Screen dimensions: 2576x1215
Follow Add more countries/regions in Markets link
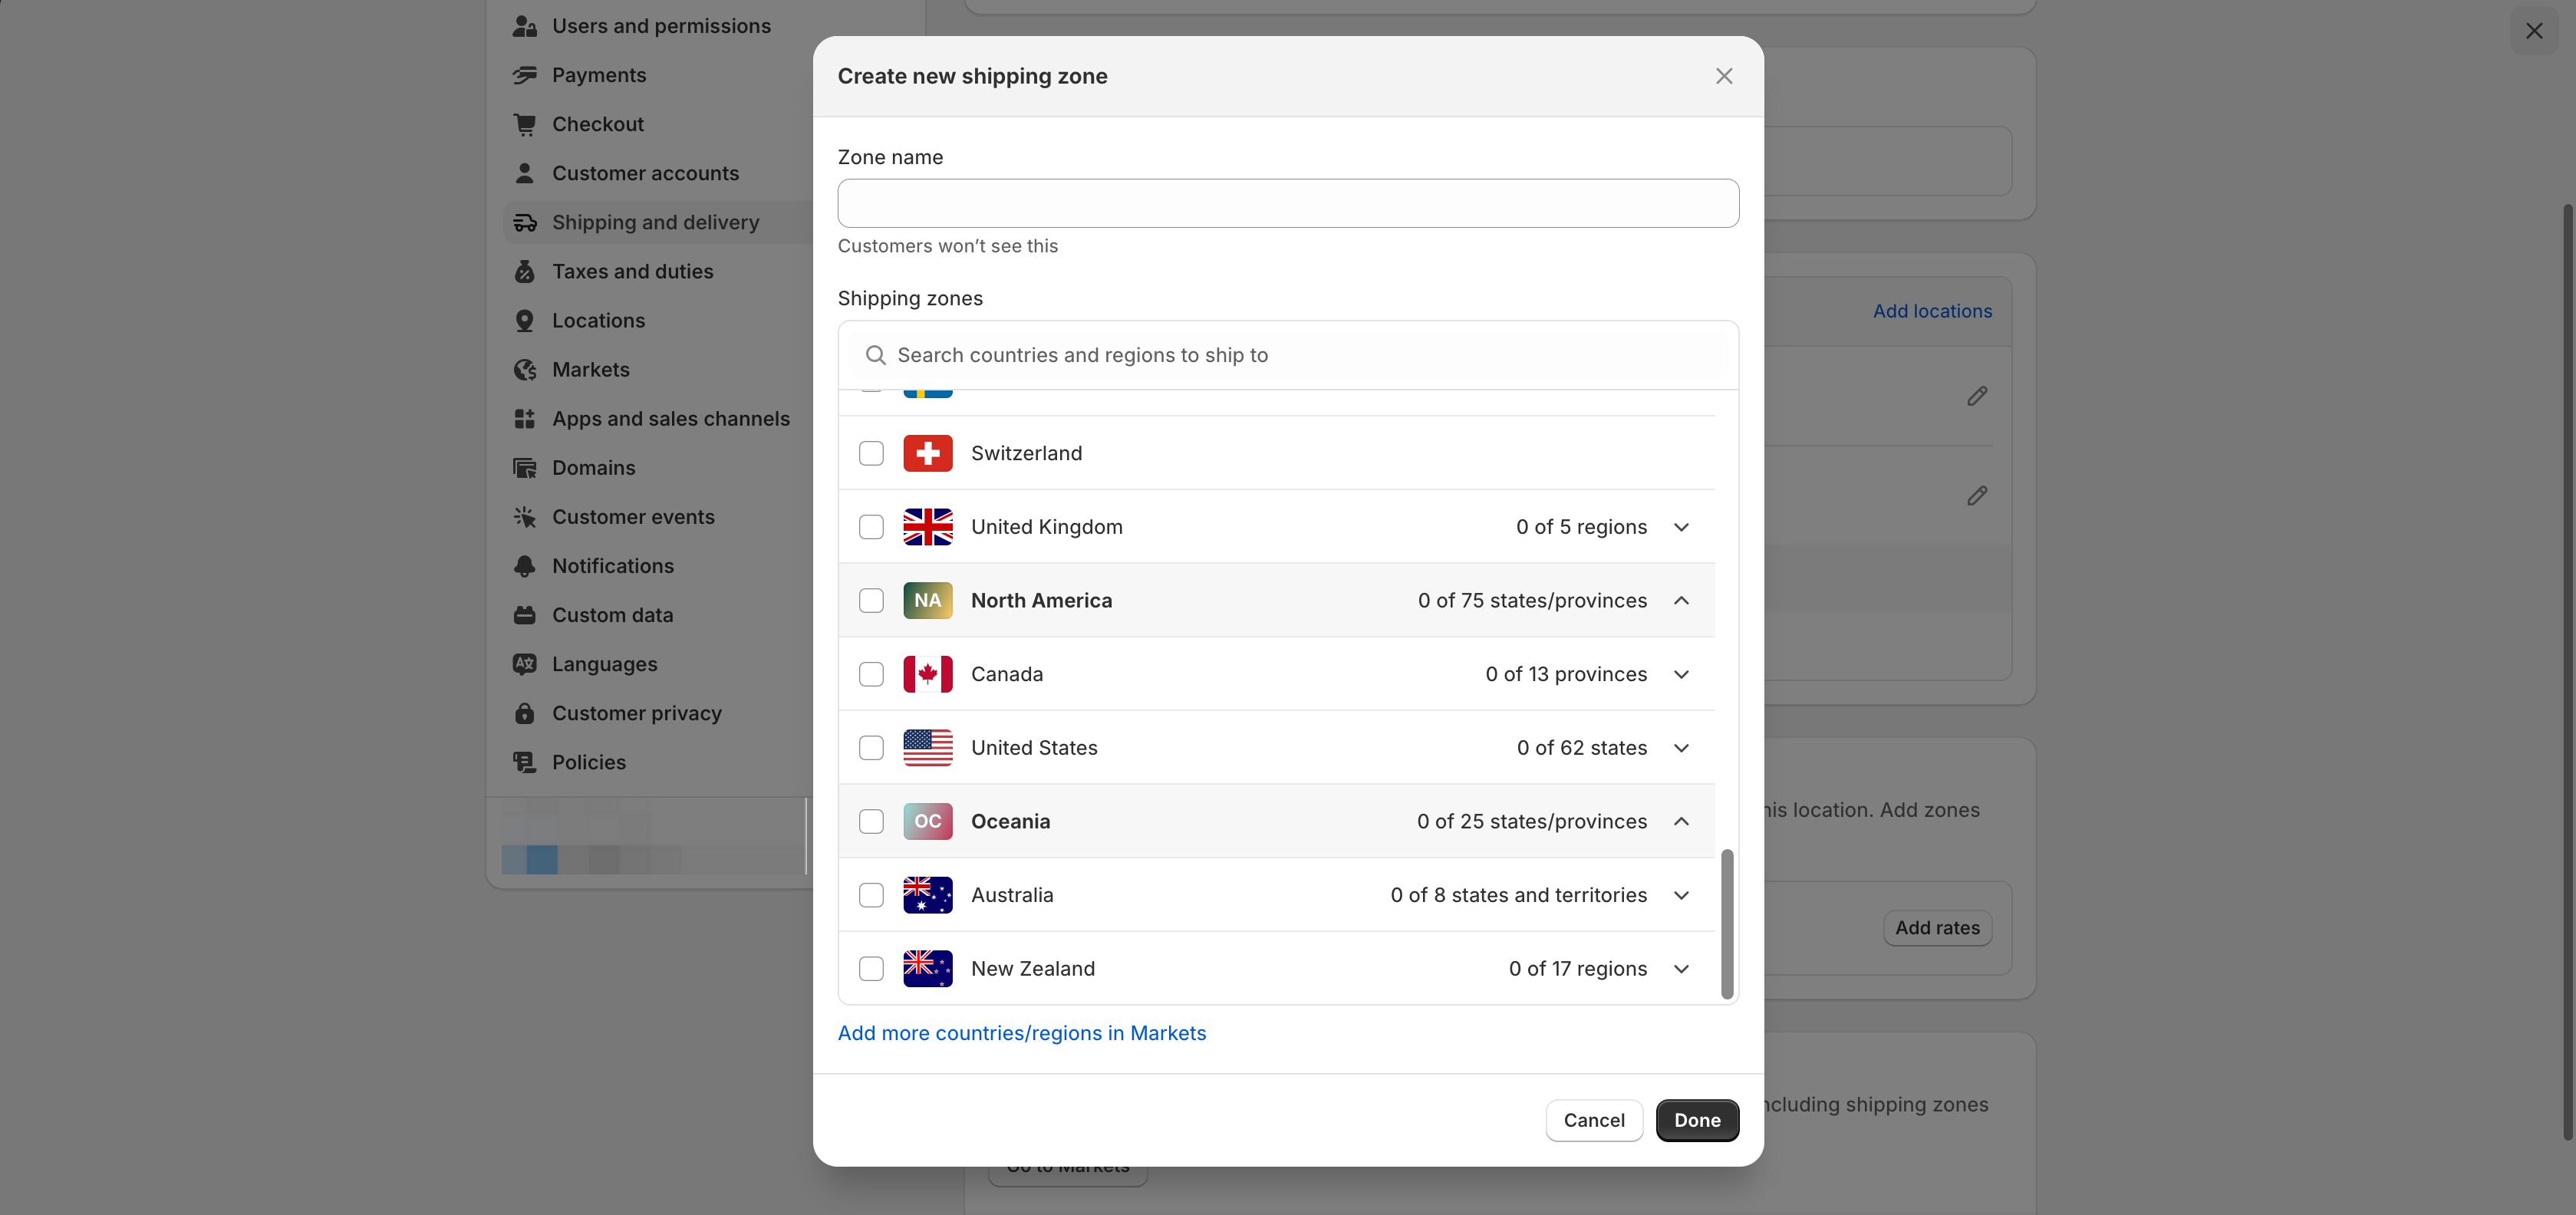click(1021, 1033)
